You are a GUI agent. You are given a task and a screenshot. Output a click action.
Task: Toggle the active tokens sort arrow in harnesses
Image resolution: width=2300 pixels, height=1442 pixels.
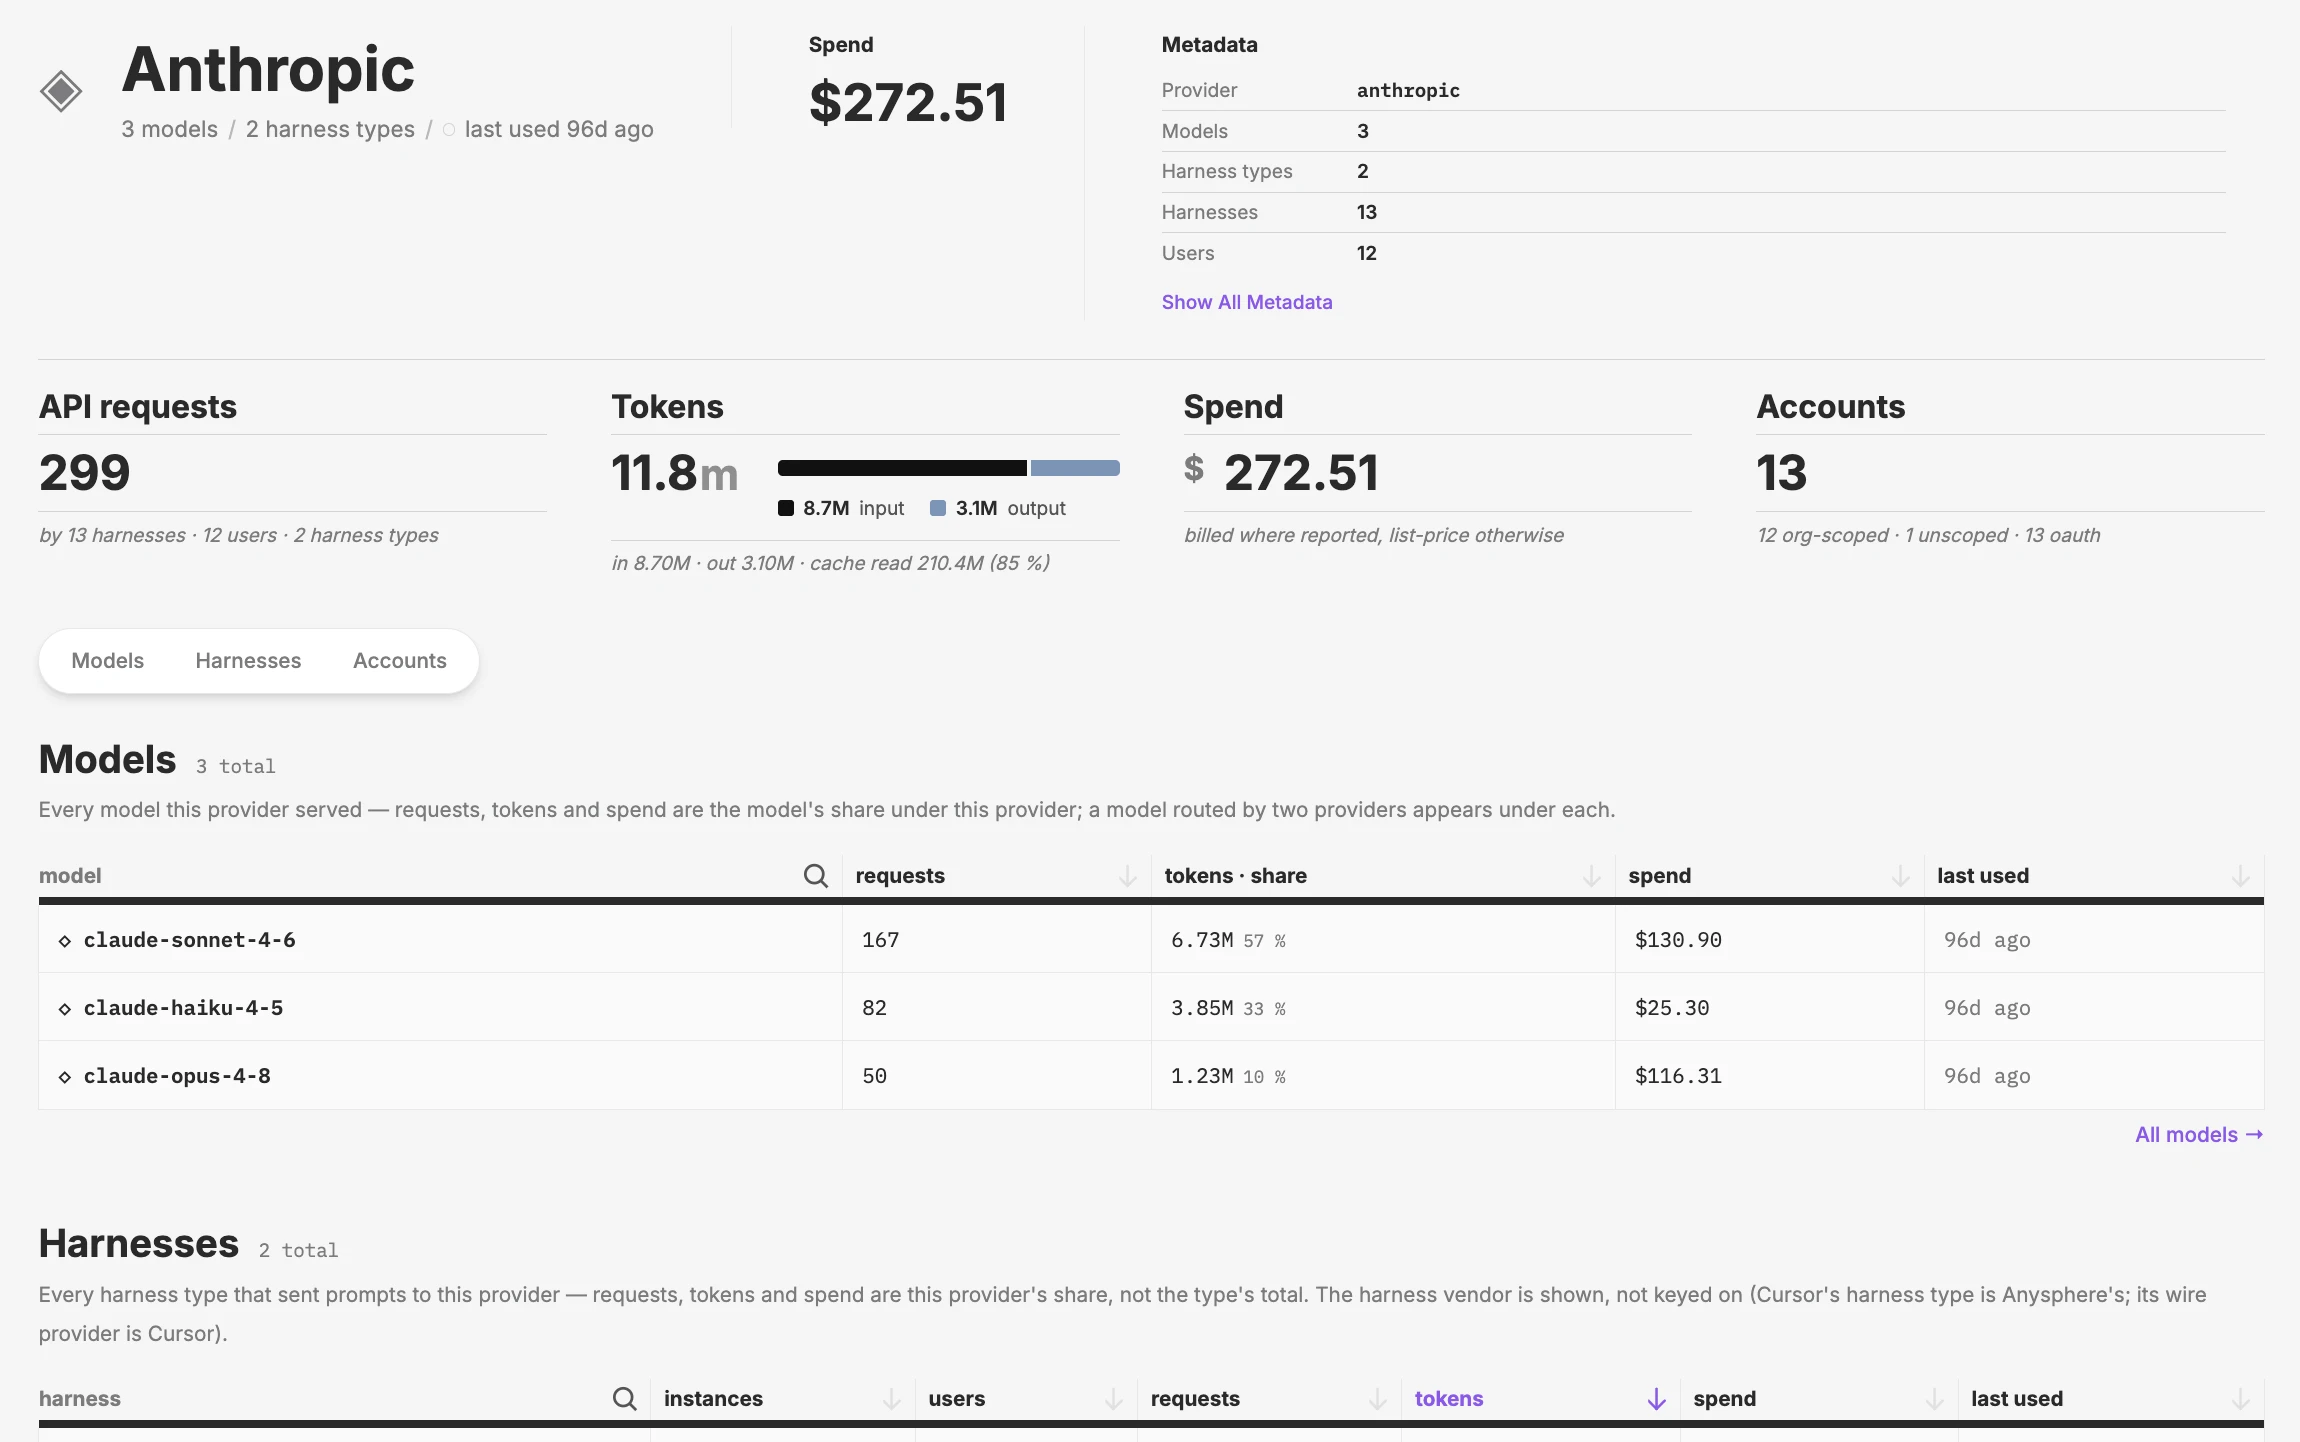point(1656,1398)
